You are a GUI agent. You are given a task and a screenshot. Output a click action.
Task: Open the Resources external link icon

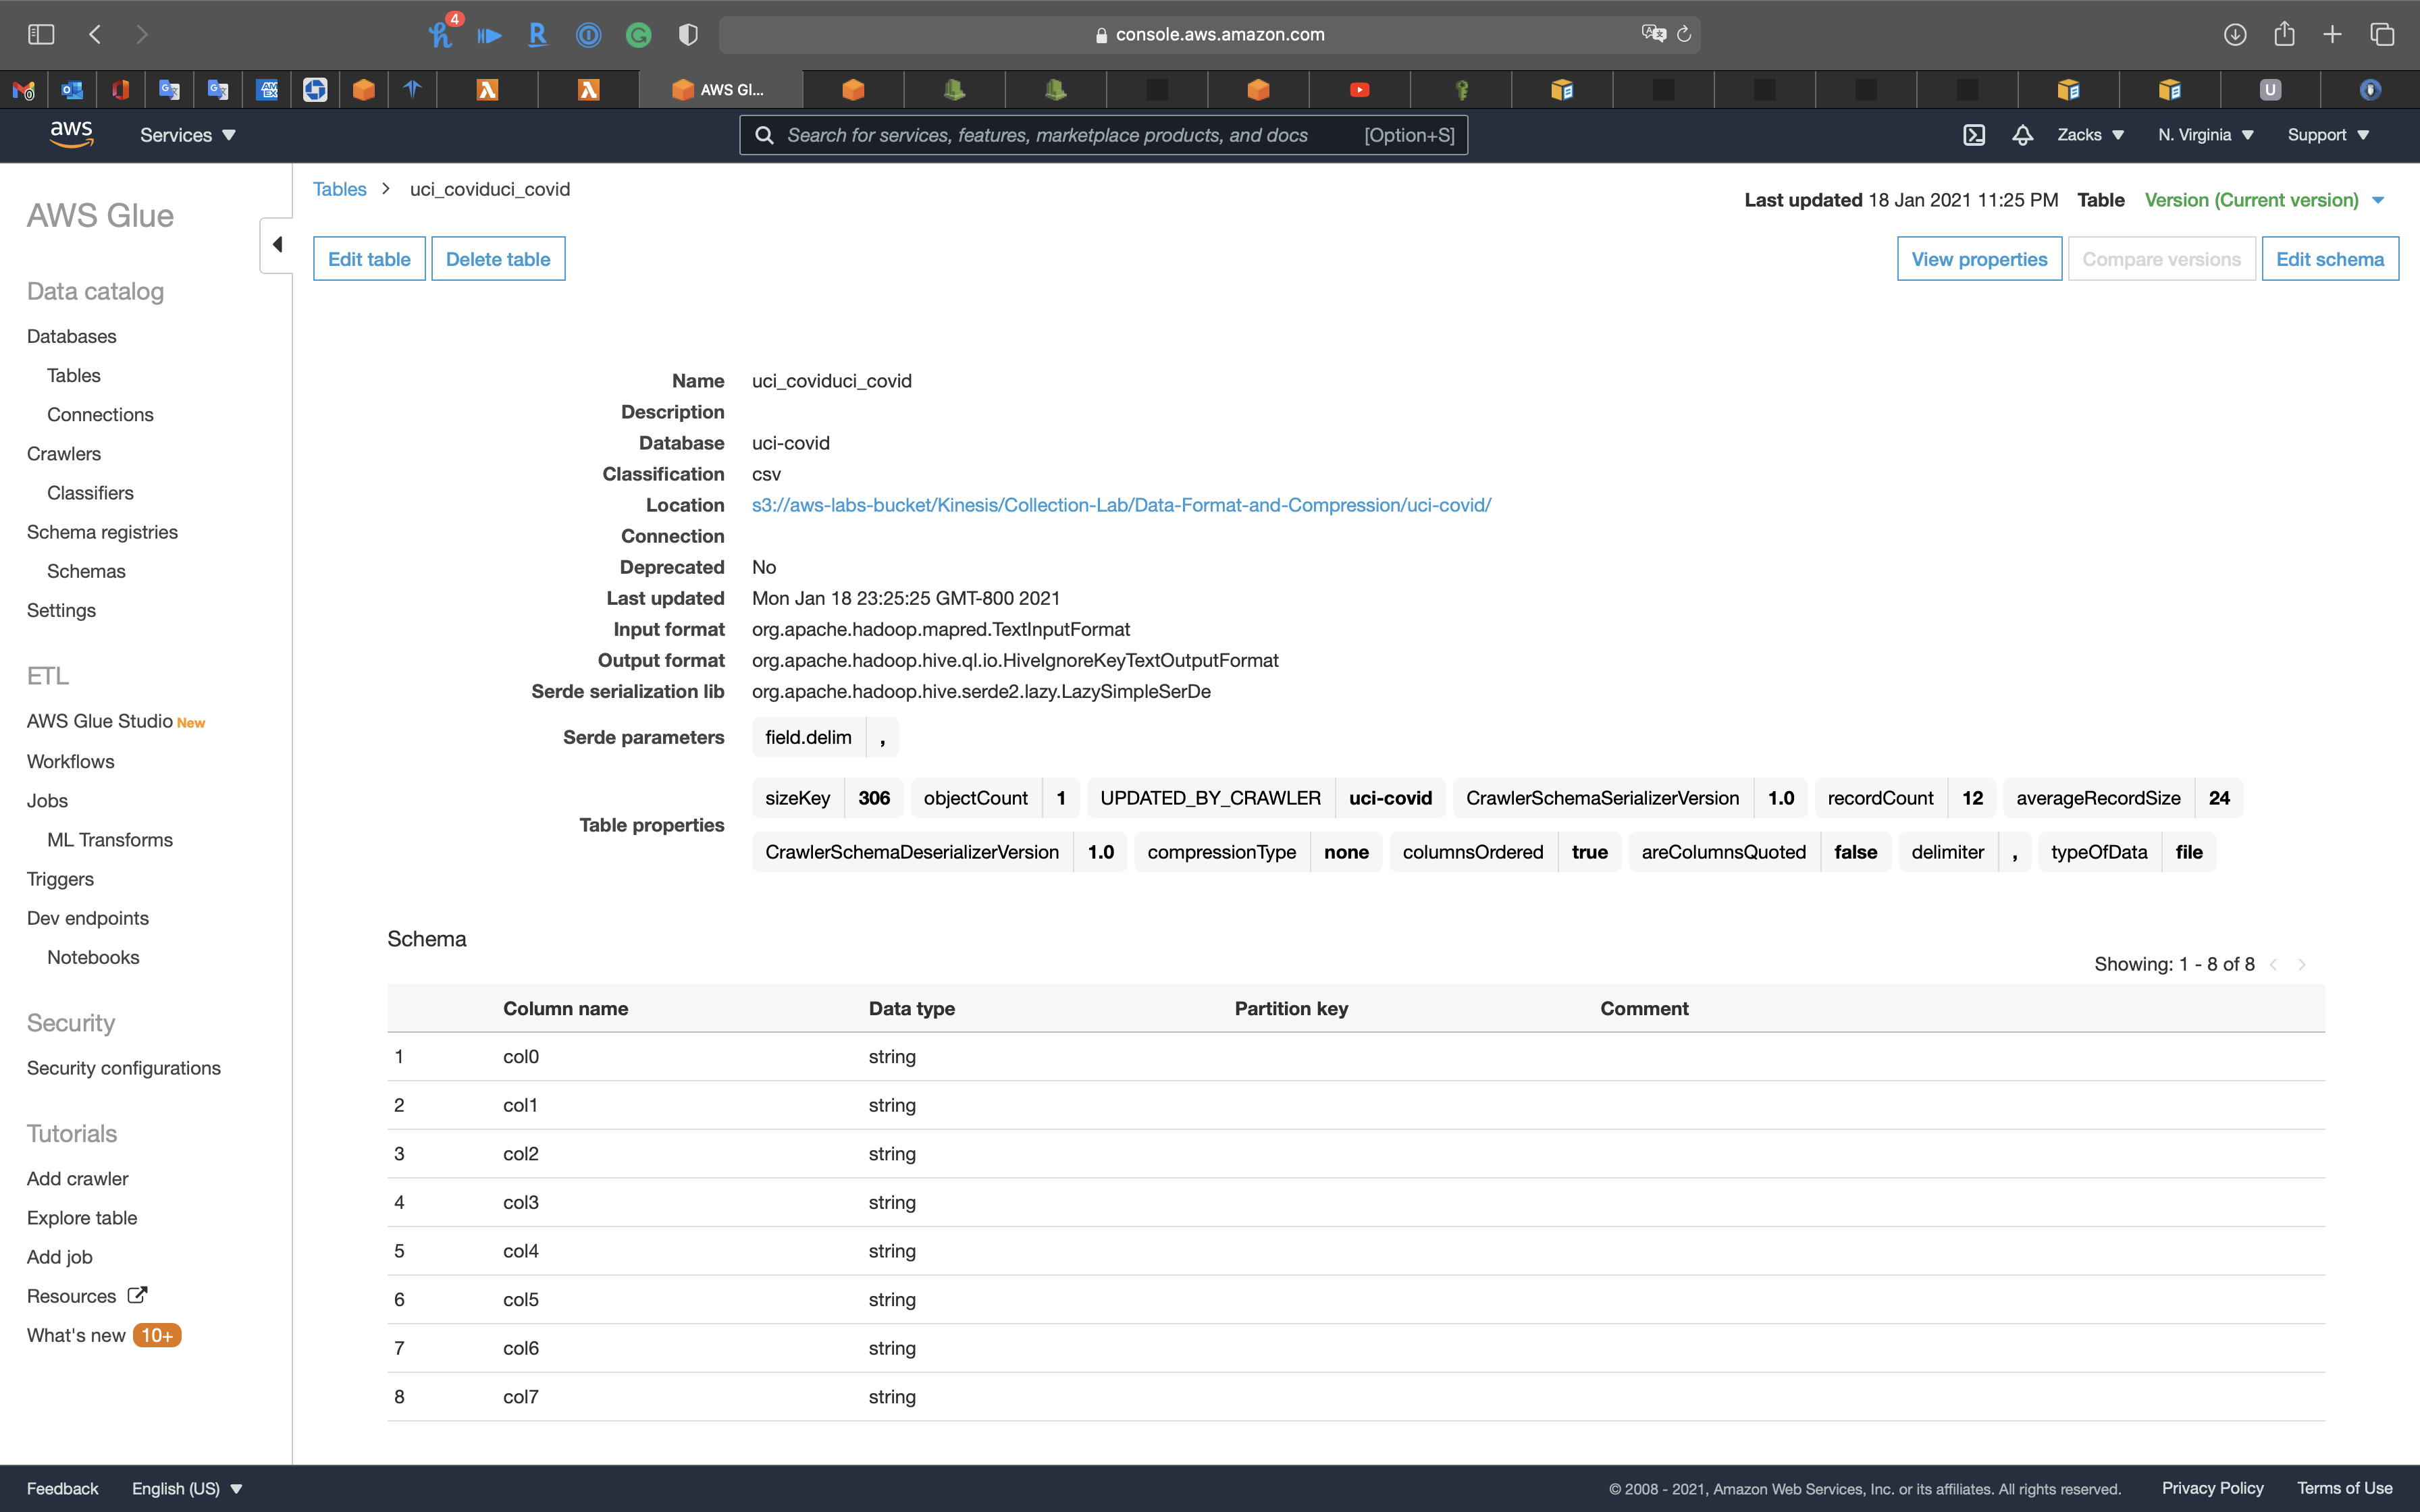(137, 1295)
